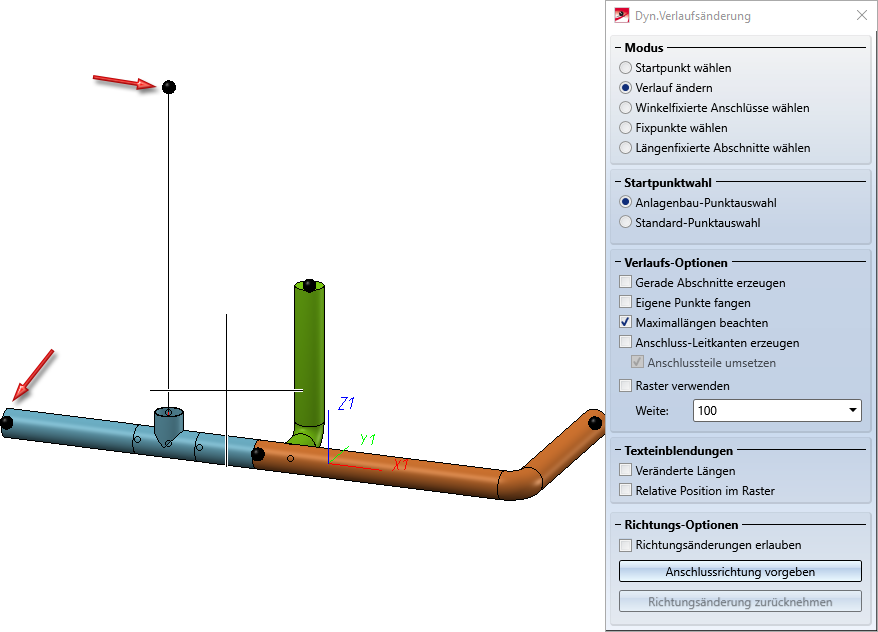The height and width of the screenshot is (632, 878).
Task: Open the Weite dropdown arrow
Action: click(x=852, y=410)
